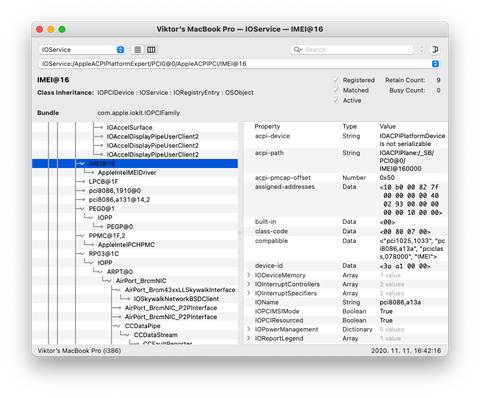The width and height of the screenshot is (480, 398).
Task: Select the pci8086,a131@14,2 entry
Action: pyautogui.click(x=119, y=200)
